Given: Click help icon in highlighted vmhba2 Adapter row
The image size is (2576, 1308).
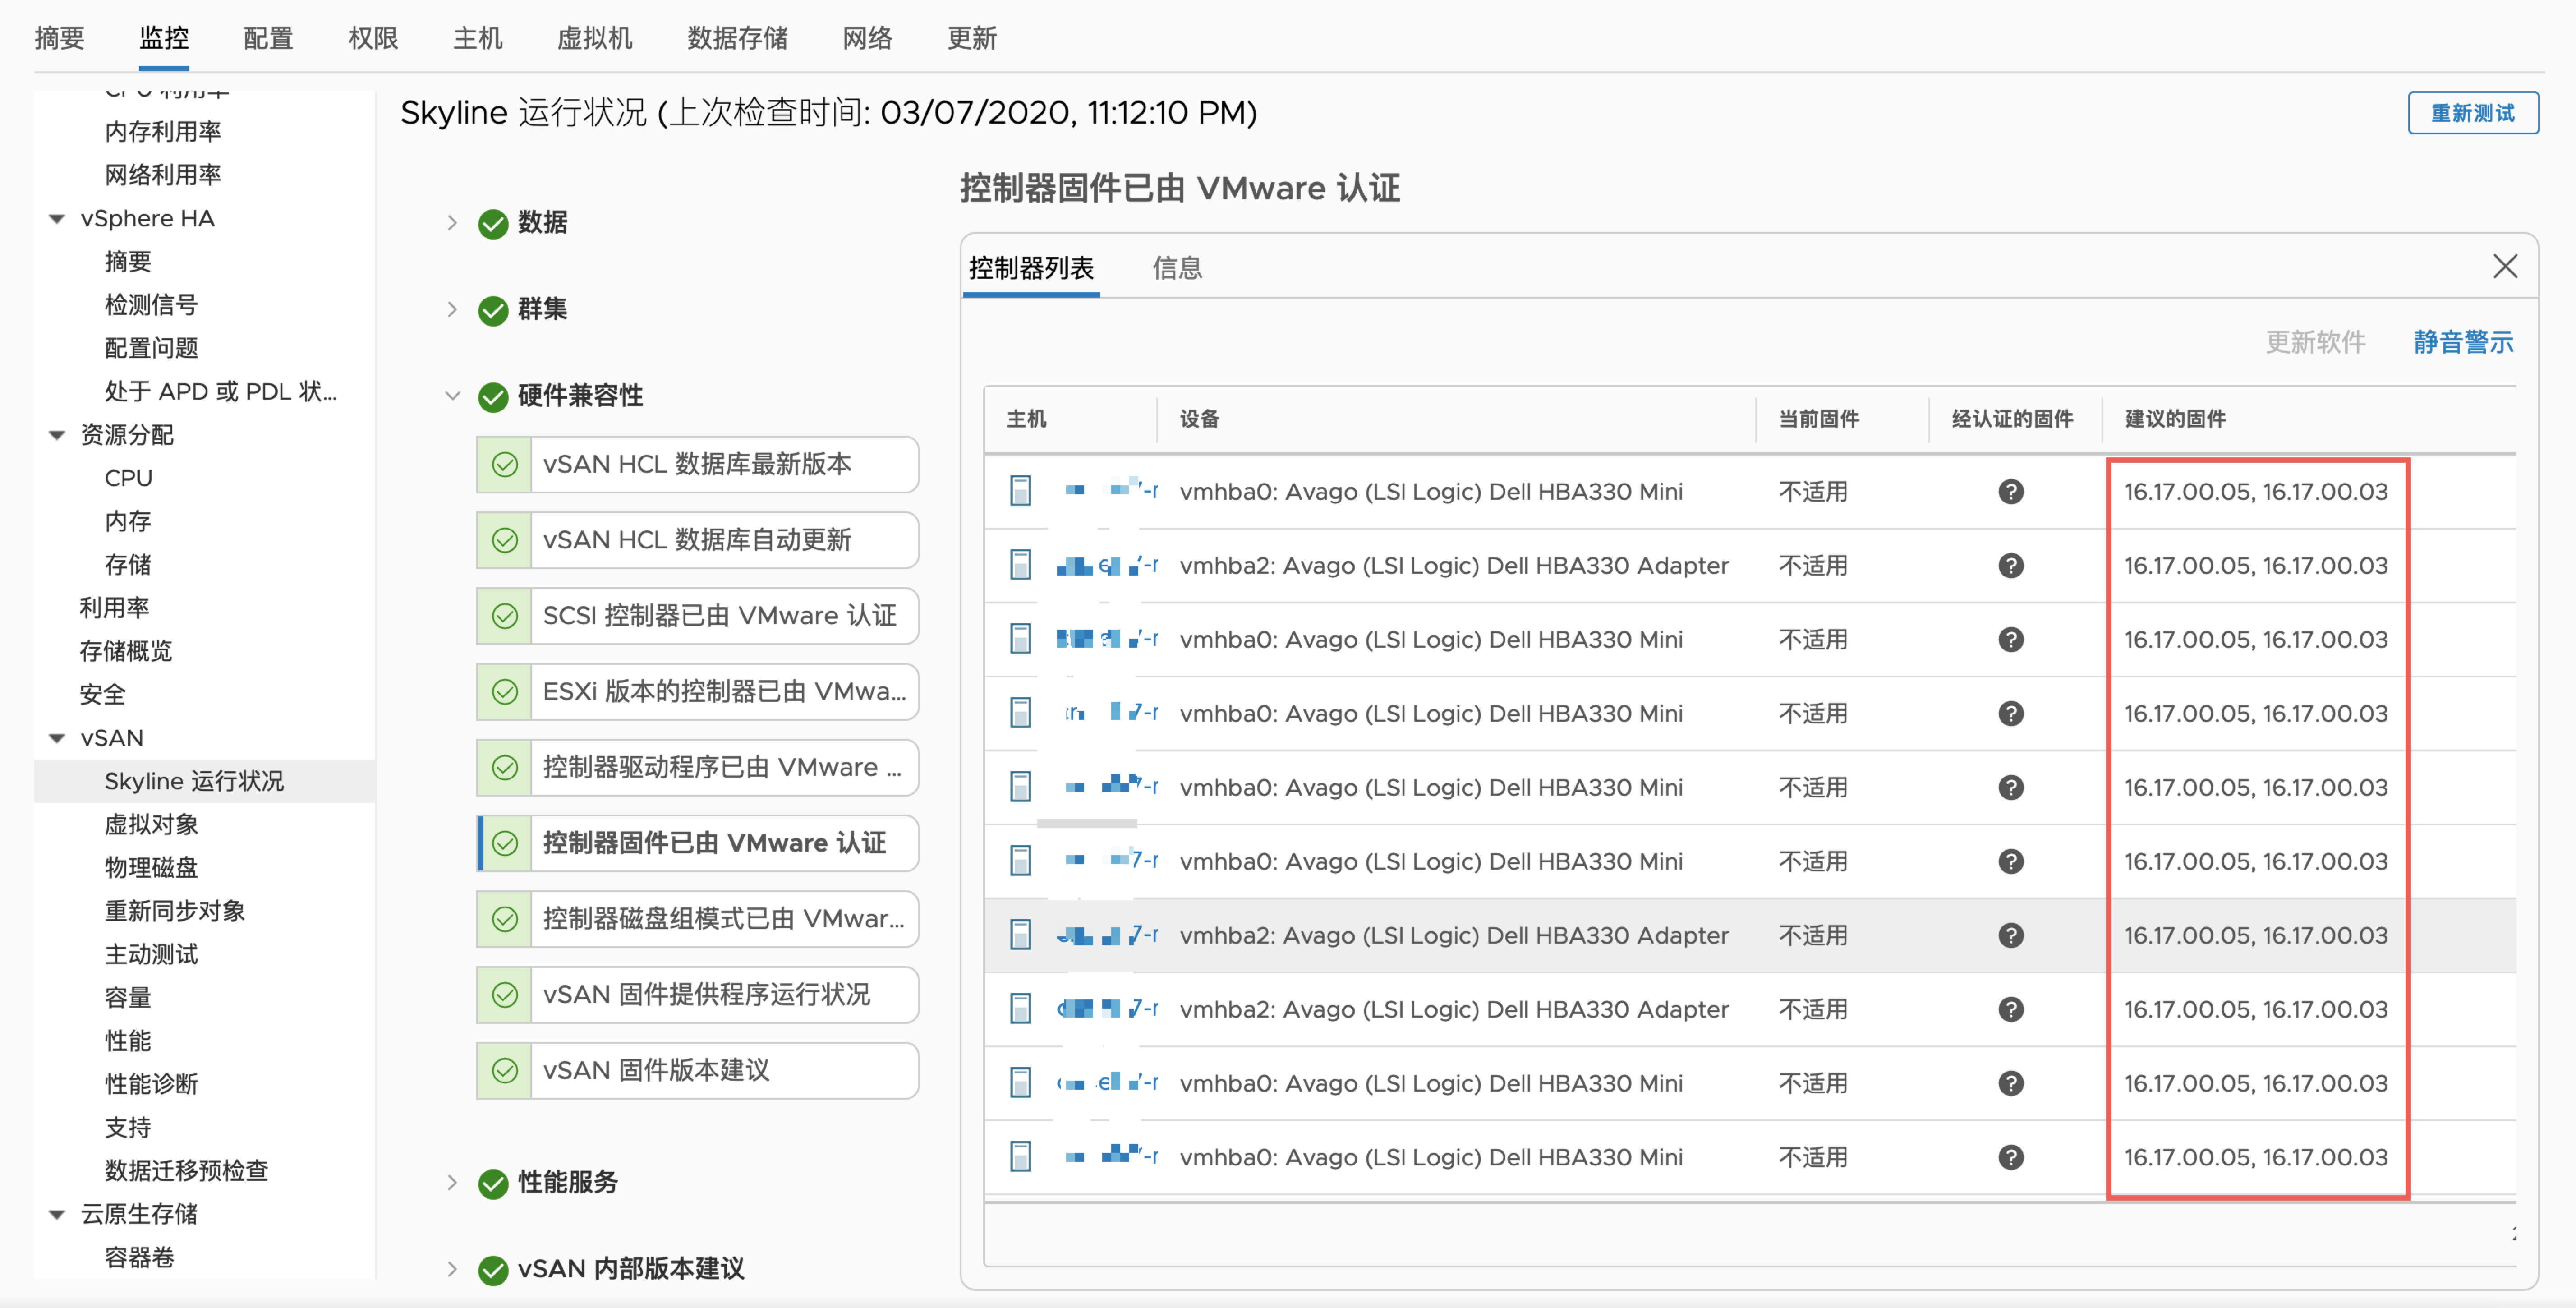Looking at the screenshot, I should click(x=2010, y=935).
